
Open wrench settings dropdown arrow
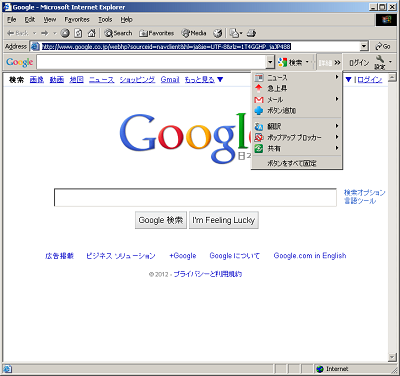tap(390, 62)
